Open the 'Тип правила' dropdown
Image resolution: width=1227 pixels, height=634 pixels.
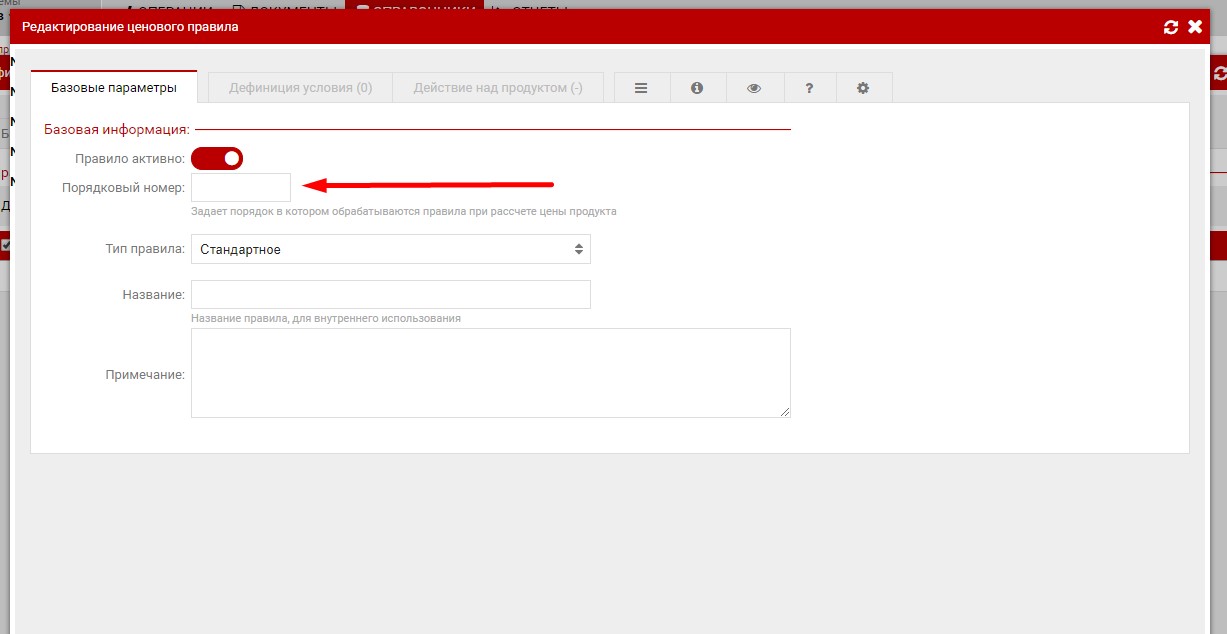pos(390,249)
